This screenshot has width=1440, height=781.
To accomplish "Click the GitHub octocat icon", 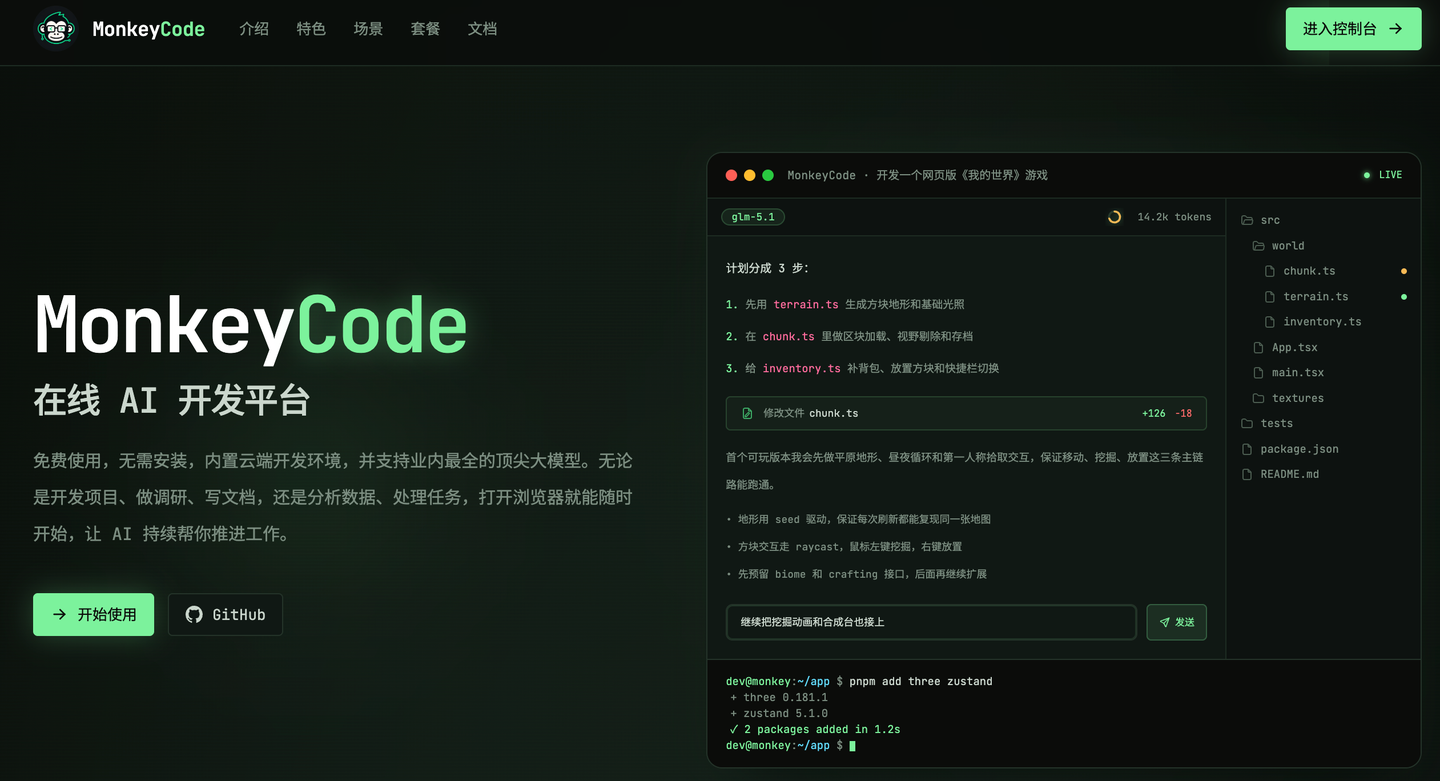I will click(x=194, y=614).
